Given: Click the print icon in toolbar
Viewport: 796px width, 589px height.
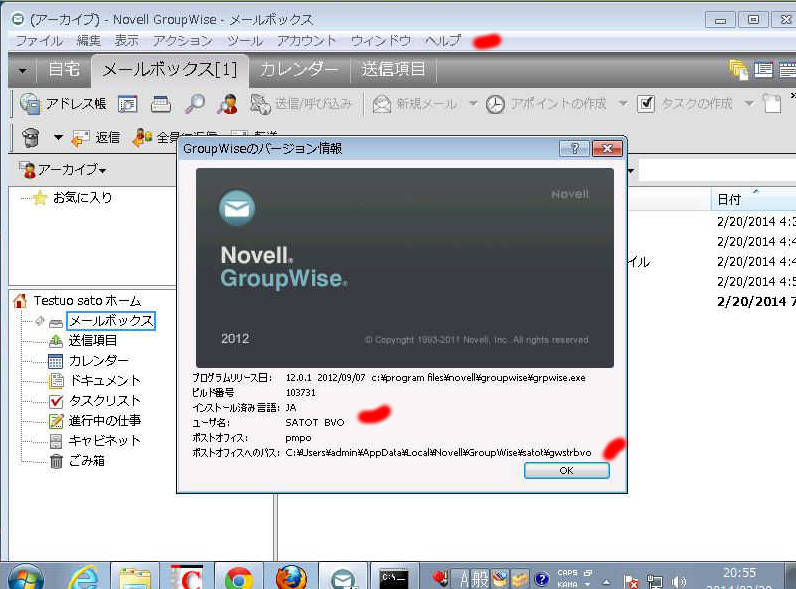Looking at the screenshot, I should (x=161, y=104).
